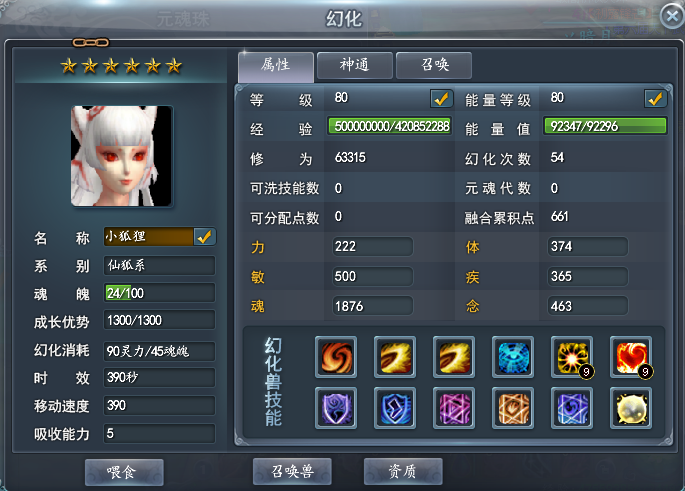Click the 资质 button
The height and width of the screenshot is (491, 685).
403,471
